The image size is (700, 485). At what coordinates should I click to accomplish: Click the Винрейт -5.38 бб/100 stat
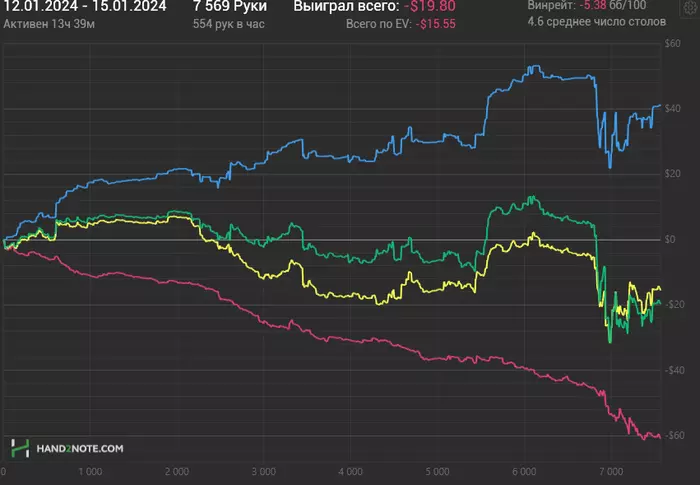pyautogui.click(x=587, y=5)
